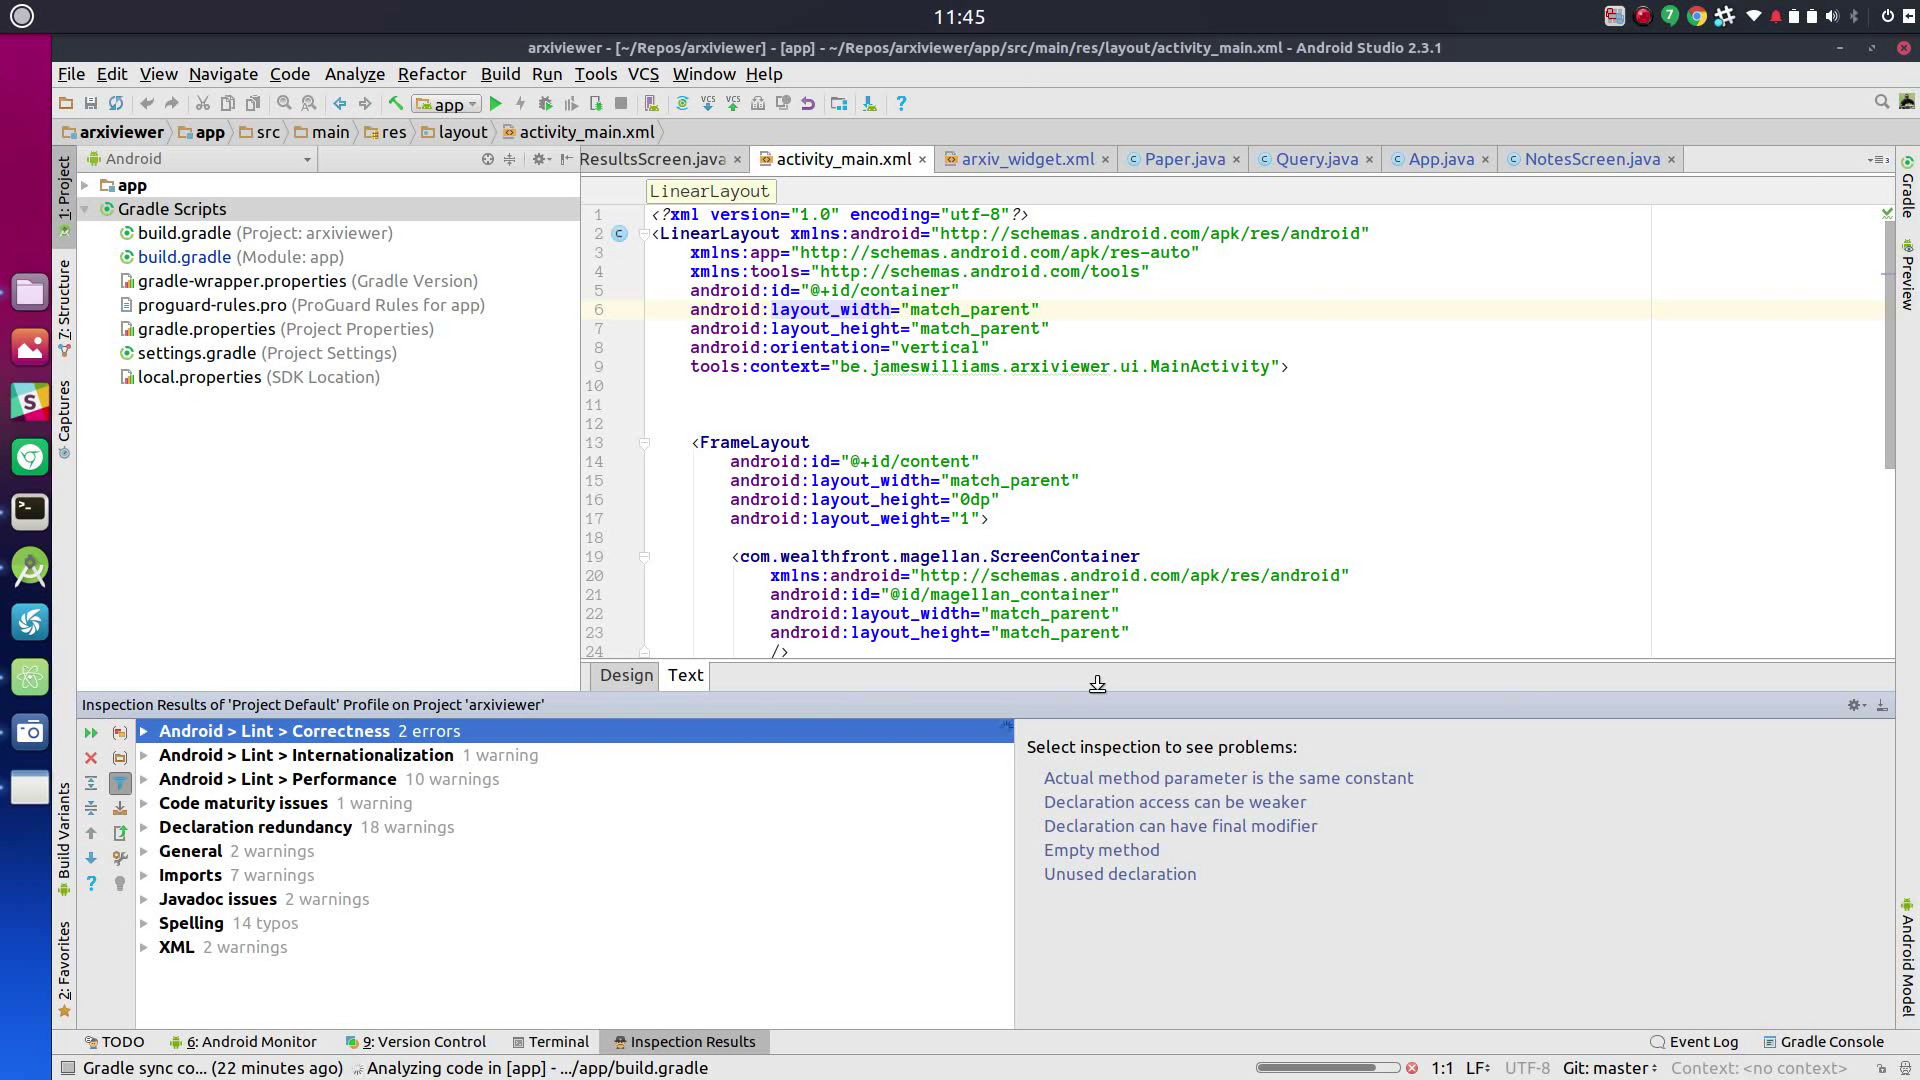Toggle Group by directory button in inspection toolbar

pyautogui.click(x=120, y=758)
